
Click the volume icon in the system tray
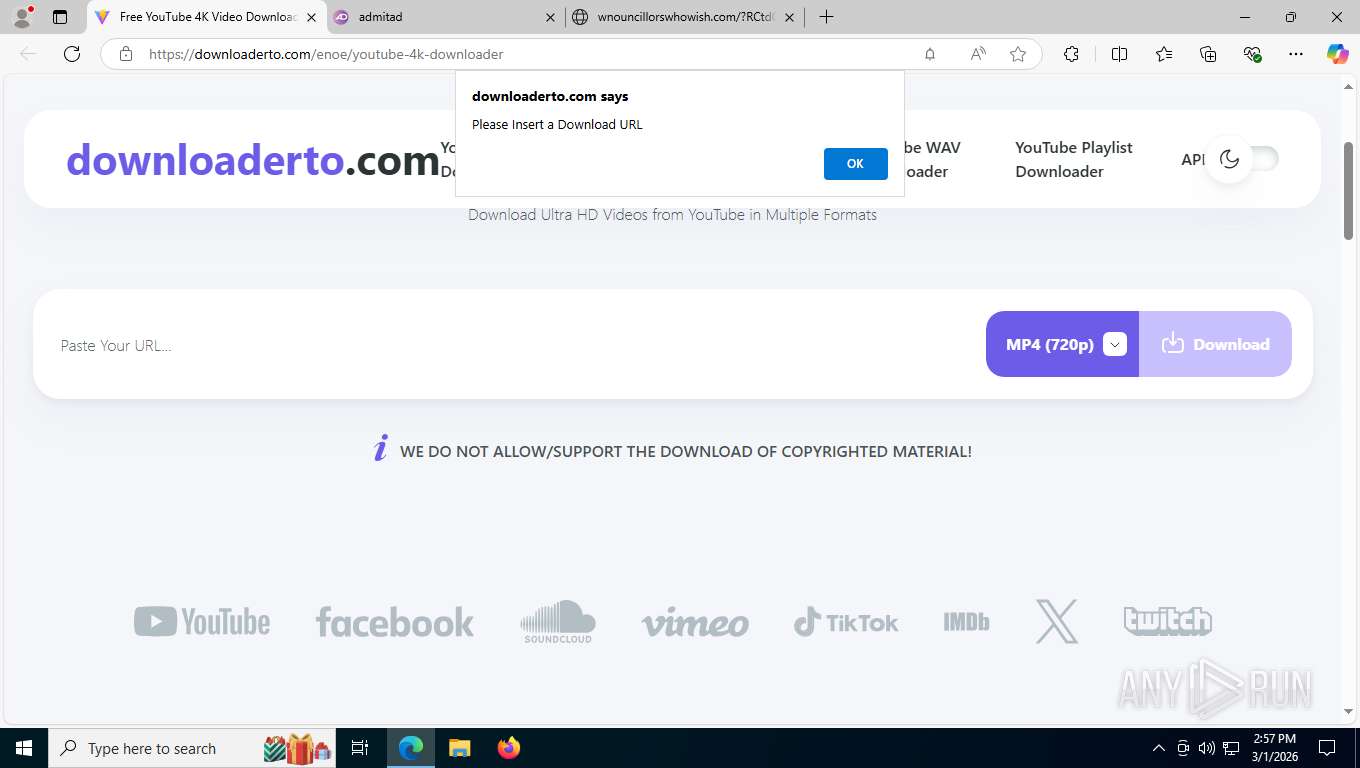(1207, 748)
